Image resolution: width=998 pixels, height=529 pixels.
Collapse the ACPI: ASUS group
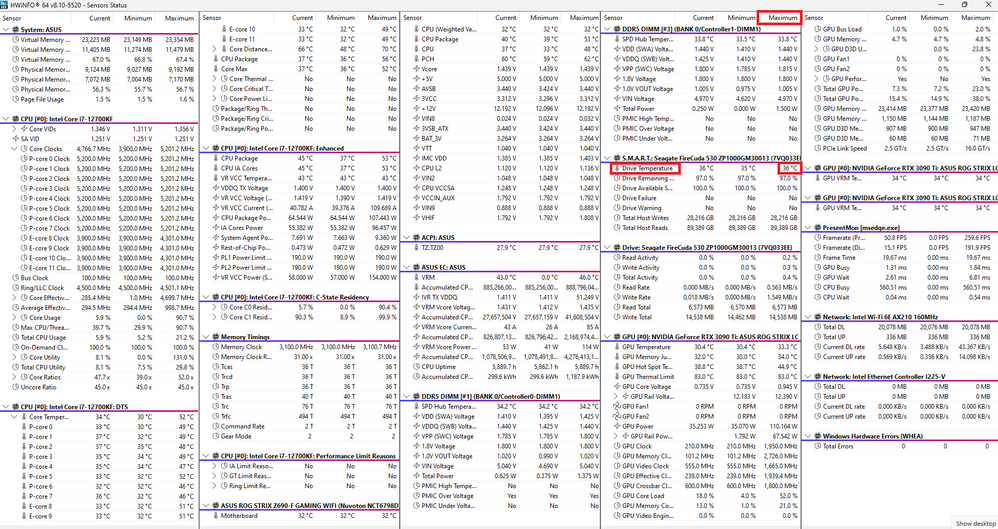click(407, 237)
